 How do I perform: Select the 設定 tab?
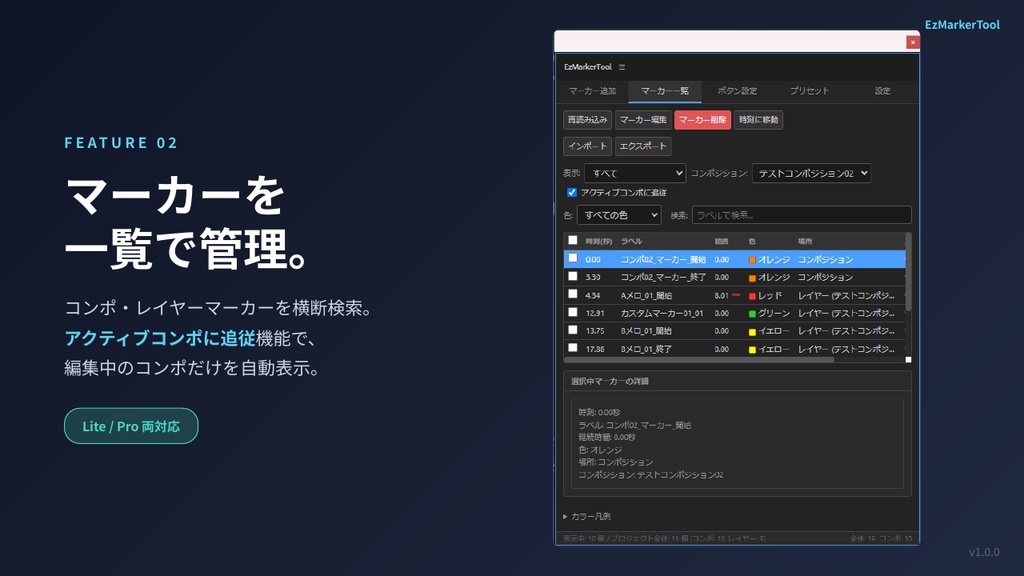click(883, 91)
